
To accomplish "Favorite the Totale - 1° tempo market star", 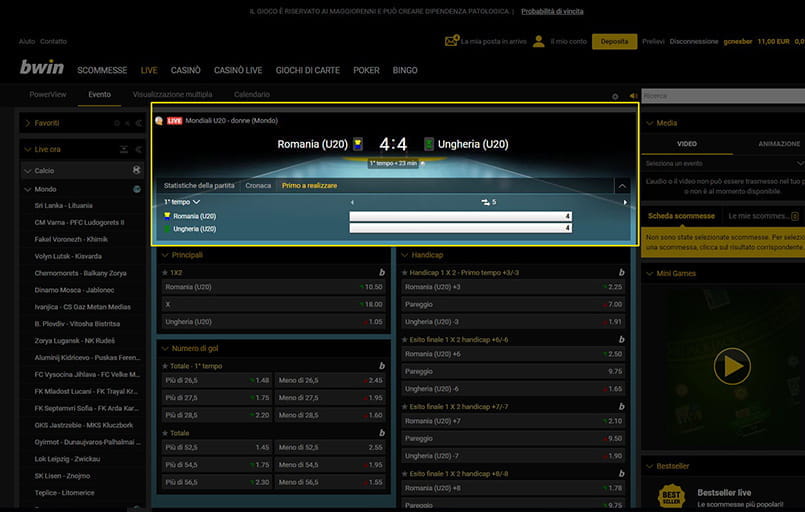I will 165,366.
